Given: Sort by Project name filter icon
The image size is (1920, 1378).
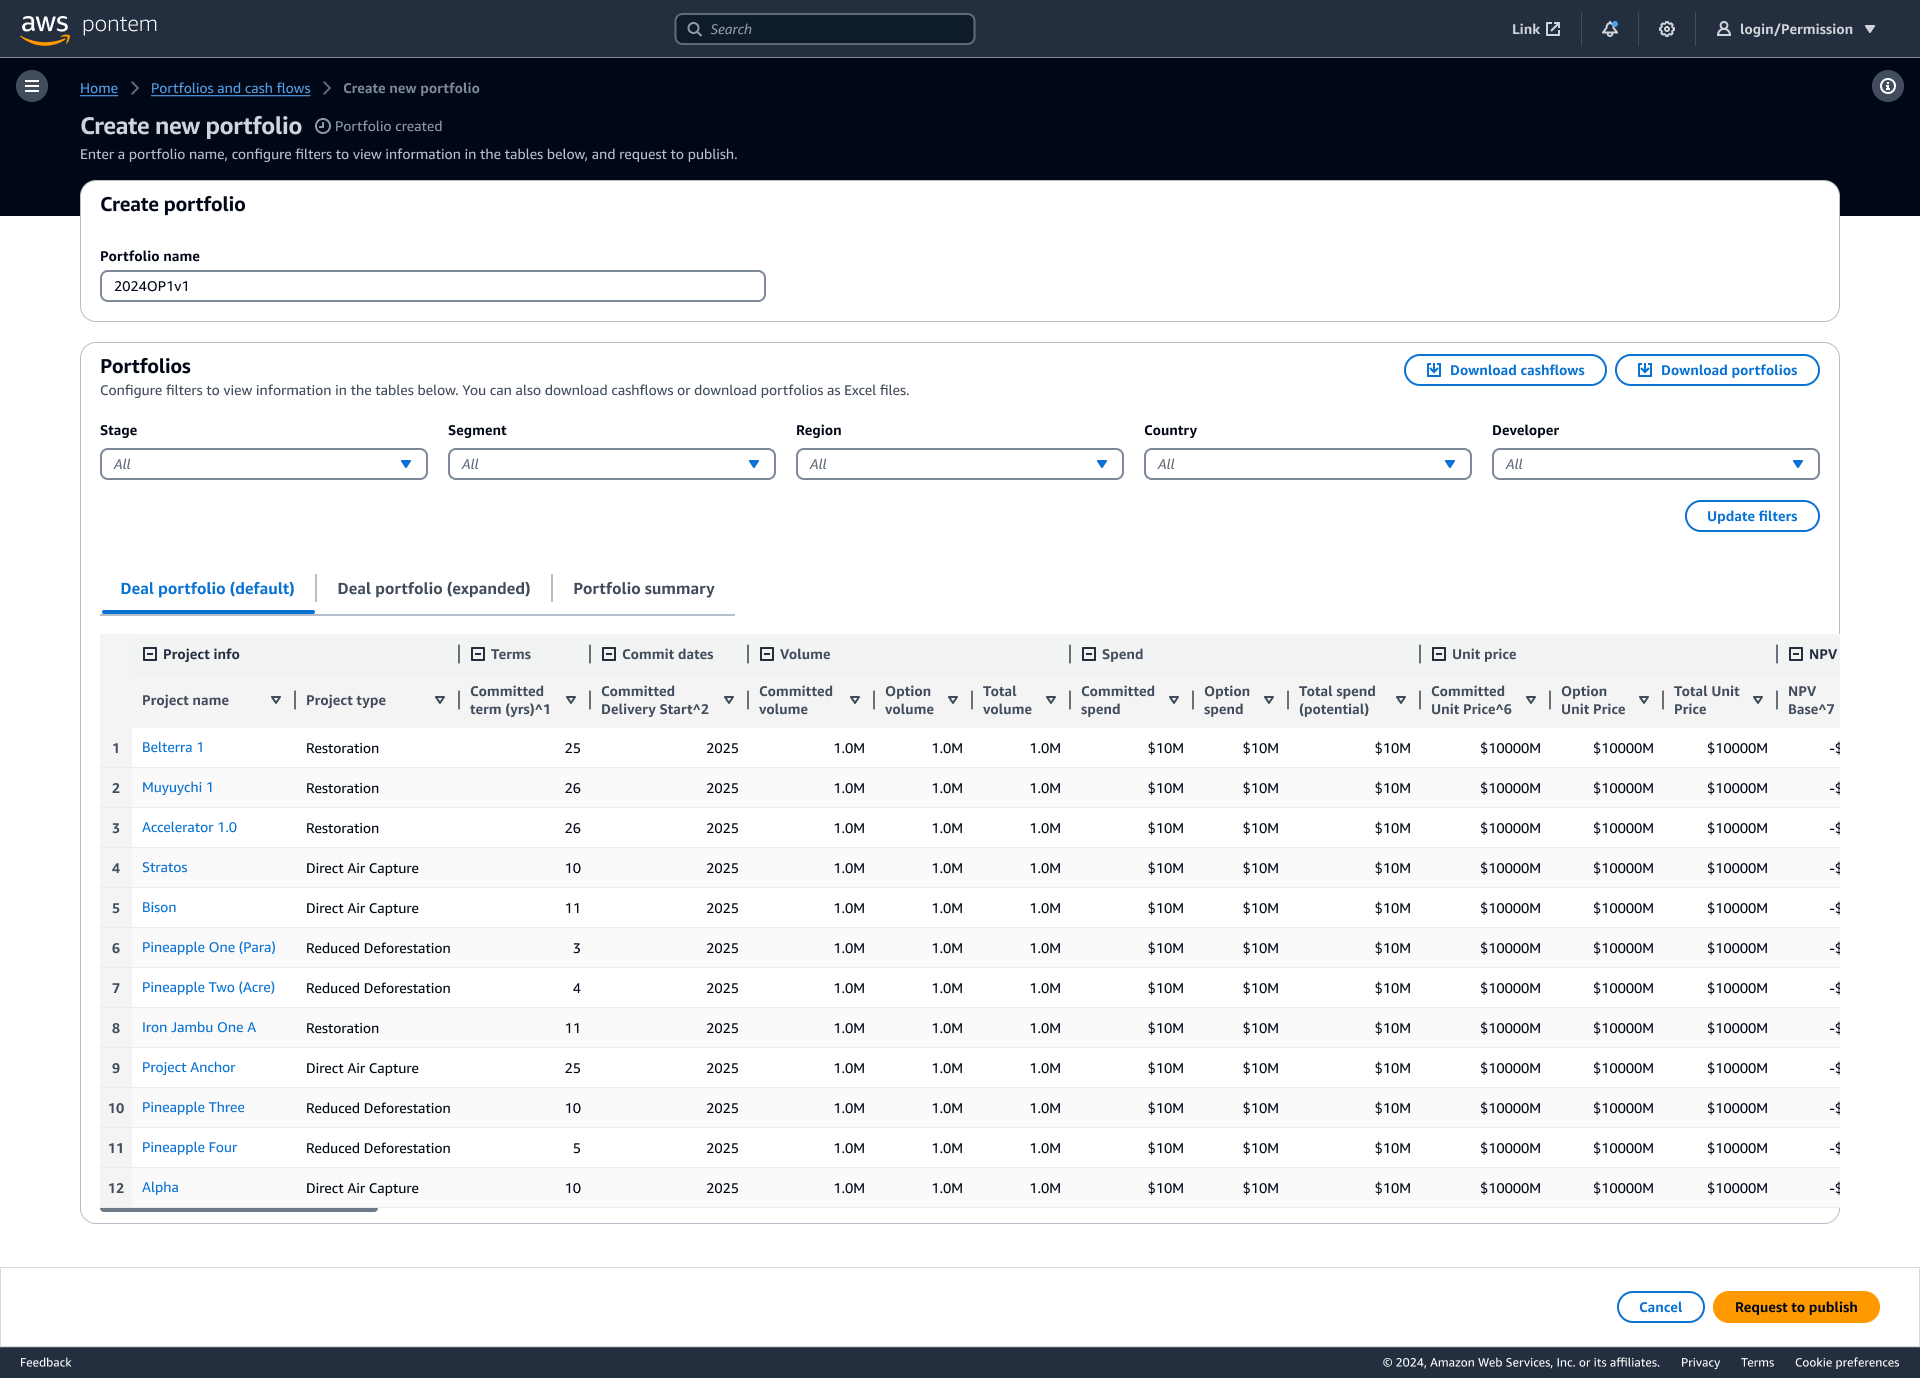Looking at the screenshot, I should pos(276,700).
